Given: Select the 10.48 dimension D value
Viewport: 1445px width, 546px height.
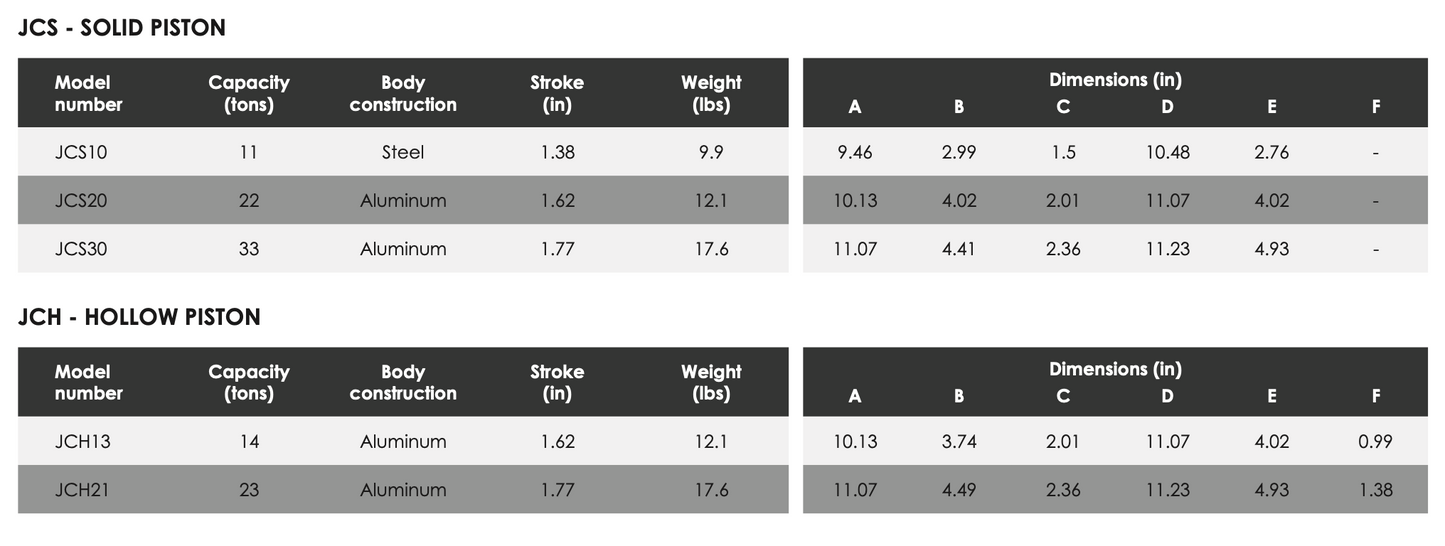Looking at the screenshot, I should [x=1167, y=152].
